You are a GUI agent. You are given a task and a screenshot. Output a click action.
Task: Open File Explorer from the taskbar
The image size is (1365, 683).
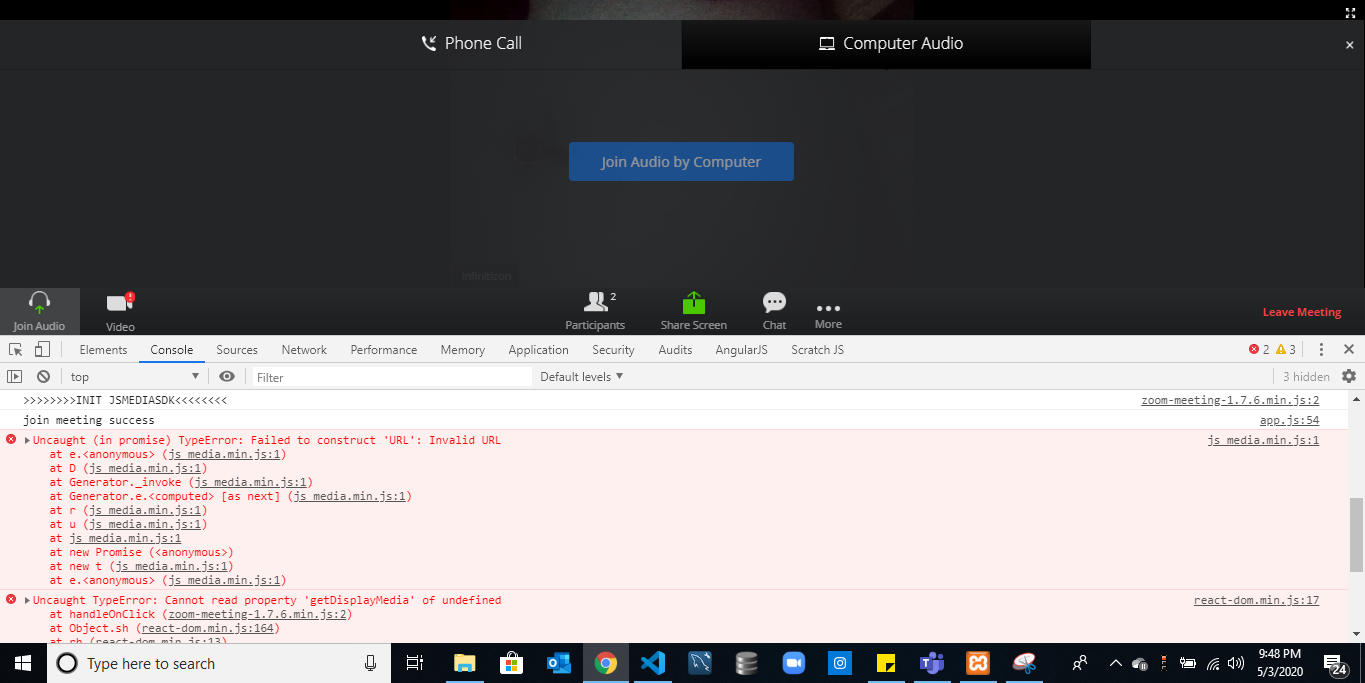[464, 663]
